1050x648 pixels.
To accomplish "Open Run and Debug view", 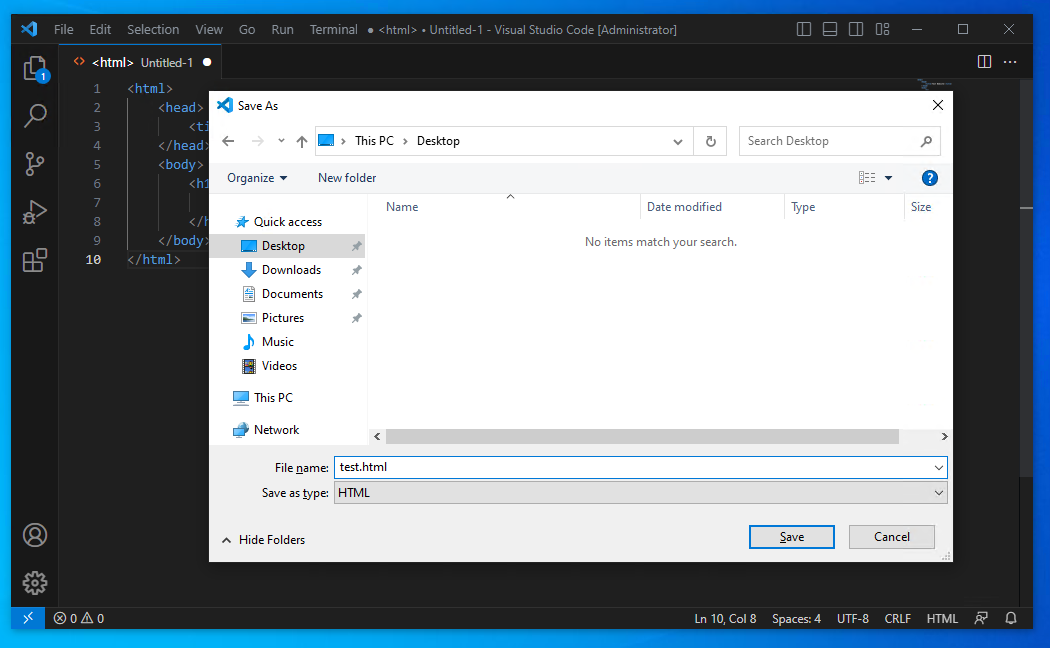I will tap(35, 212).
